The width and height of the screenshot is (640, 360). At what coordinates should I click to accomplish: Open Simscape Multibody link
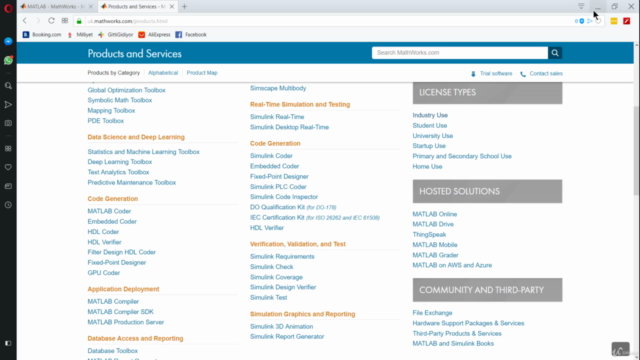coord(278,88)
